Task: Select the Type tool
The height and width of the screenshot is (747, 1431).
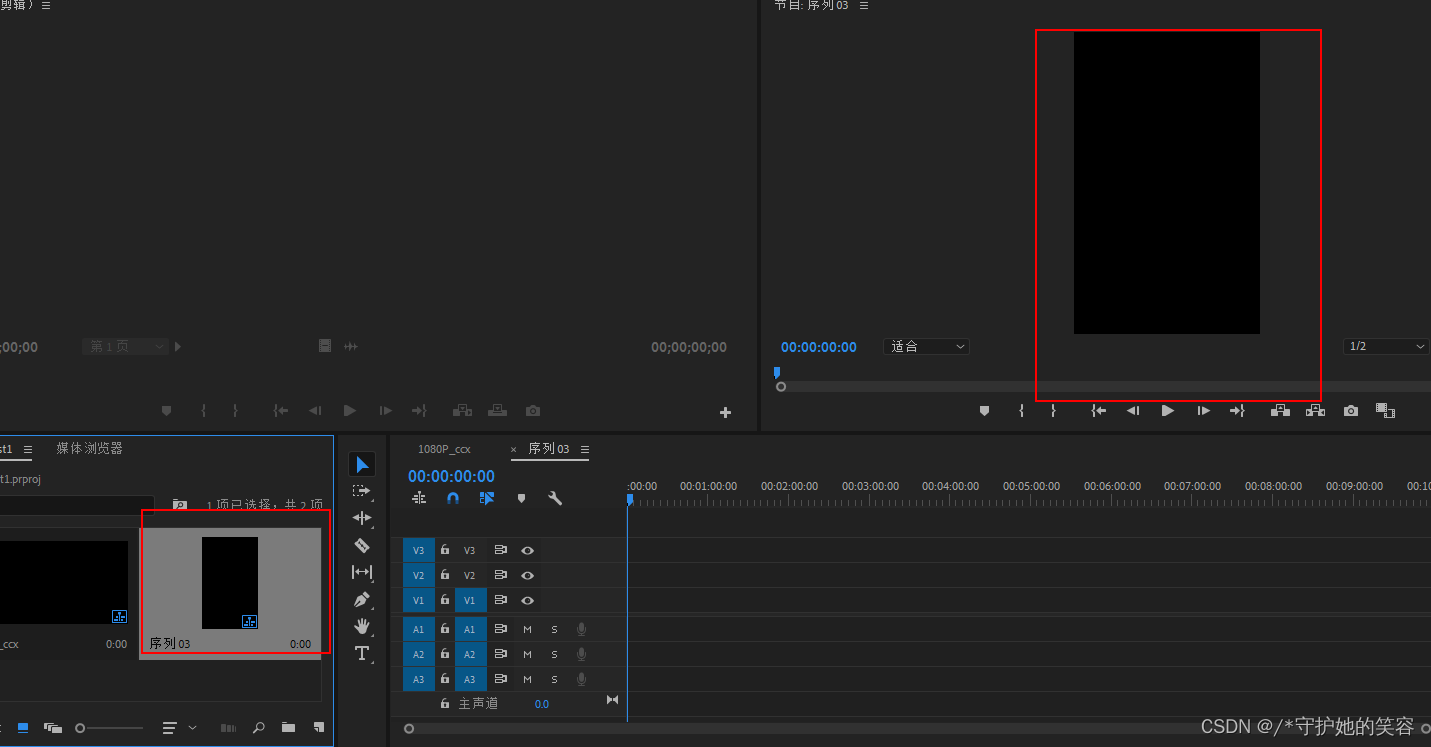Action: (x=362, y=653)
